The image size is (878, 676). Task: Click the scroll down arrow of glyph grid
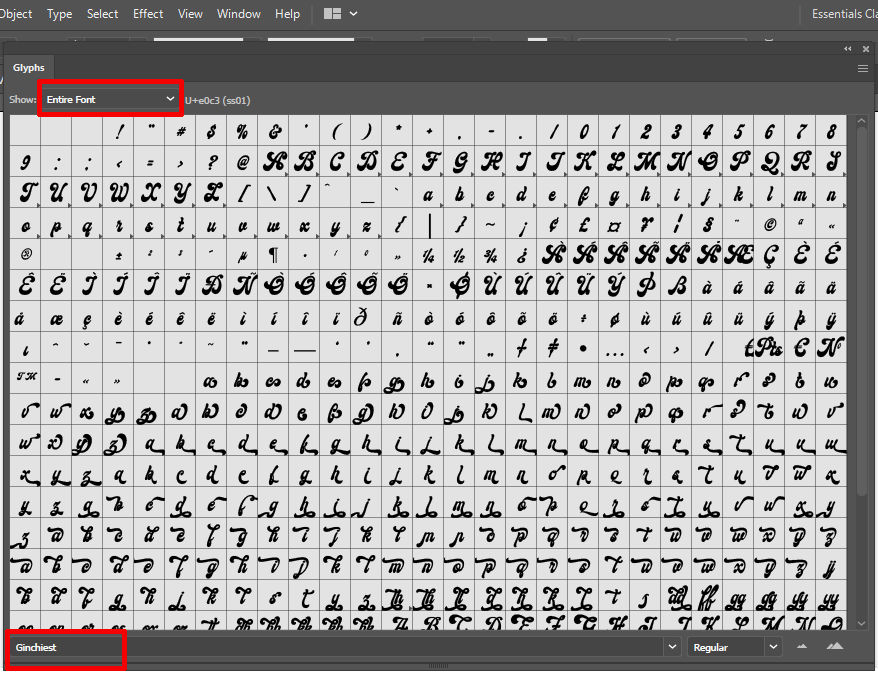862,623
